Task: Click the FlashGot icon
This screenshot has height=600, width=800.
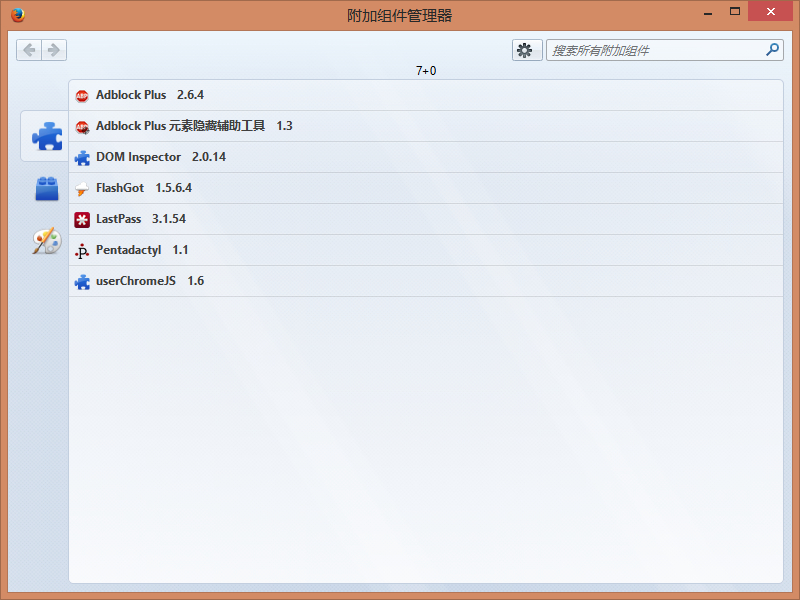Action: pyautogui.click(x=82, y=189)
